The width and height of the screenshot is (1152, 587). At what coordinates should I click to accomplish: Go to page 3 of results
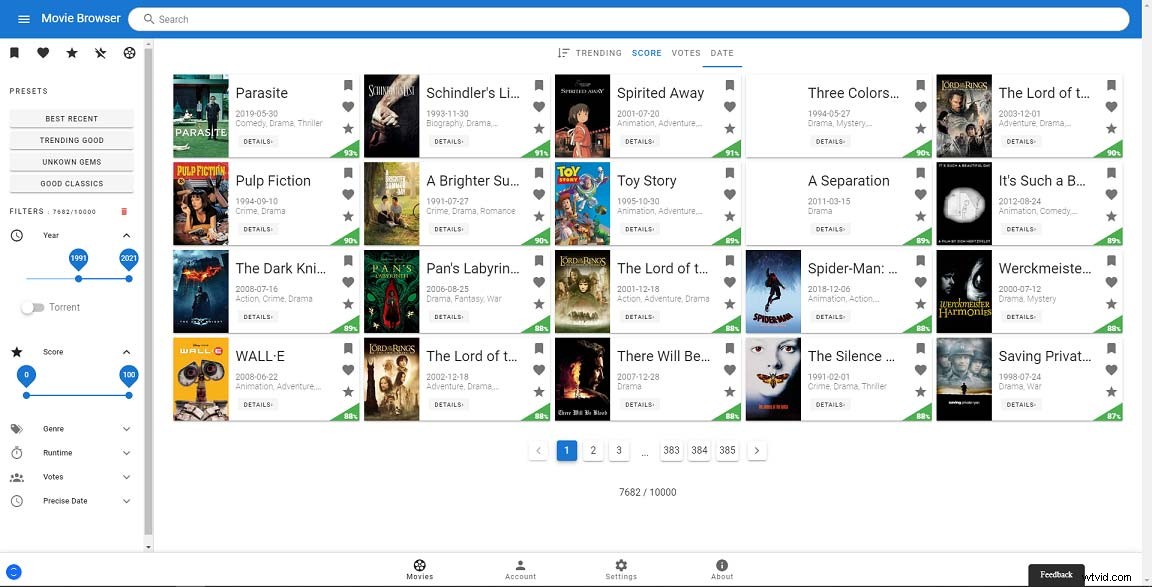point(619,450)
